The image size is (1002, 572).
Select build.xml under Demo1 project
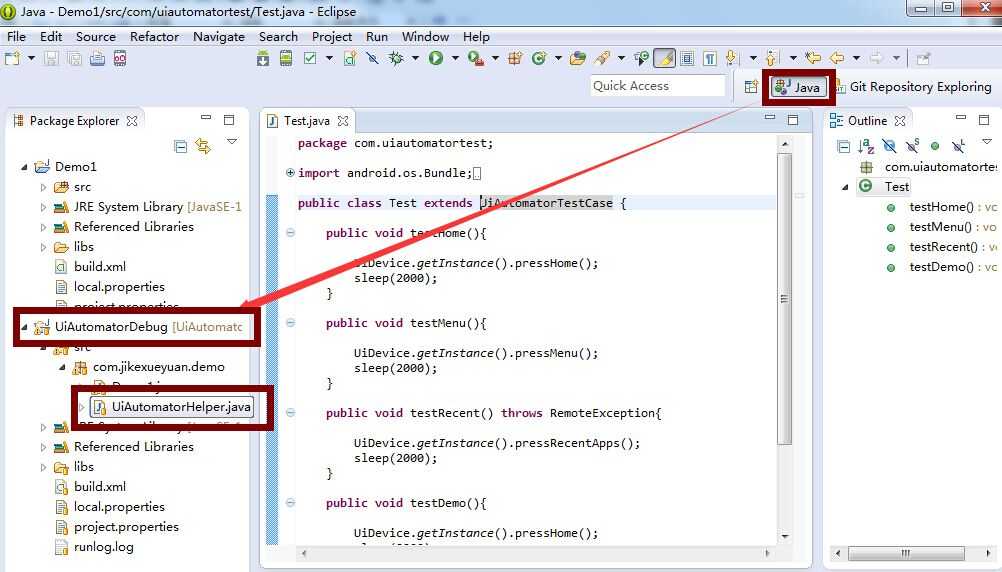click(90, 267)
